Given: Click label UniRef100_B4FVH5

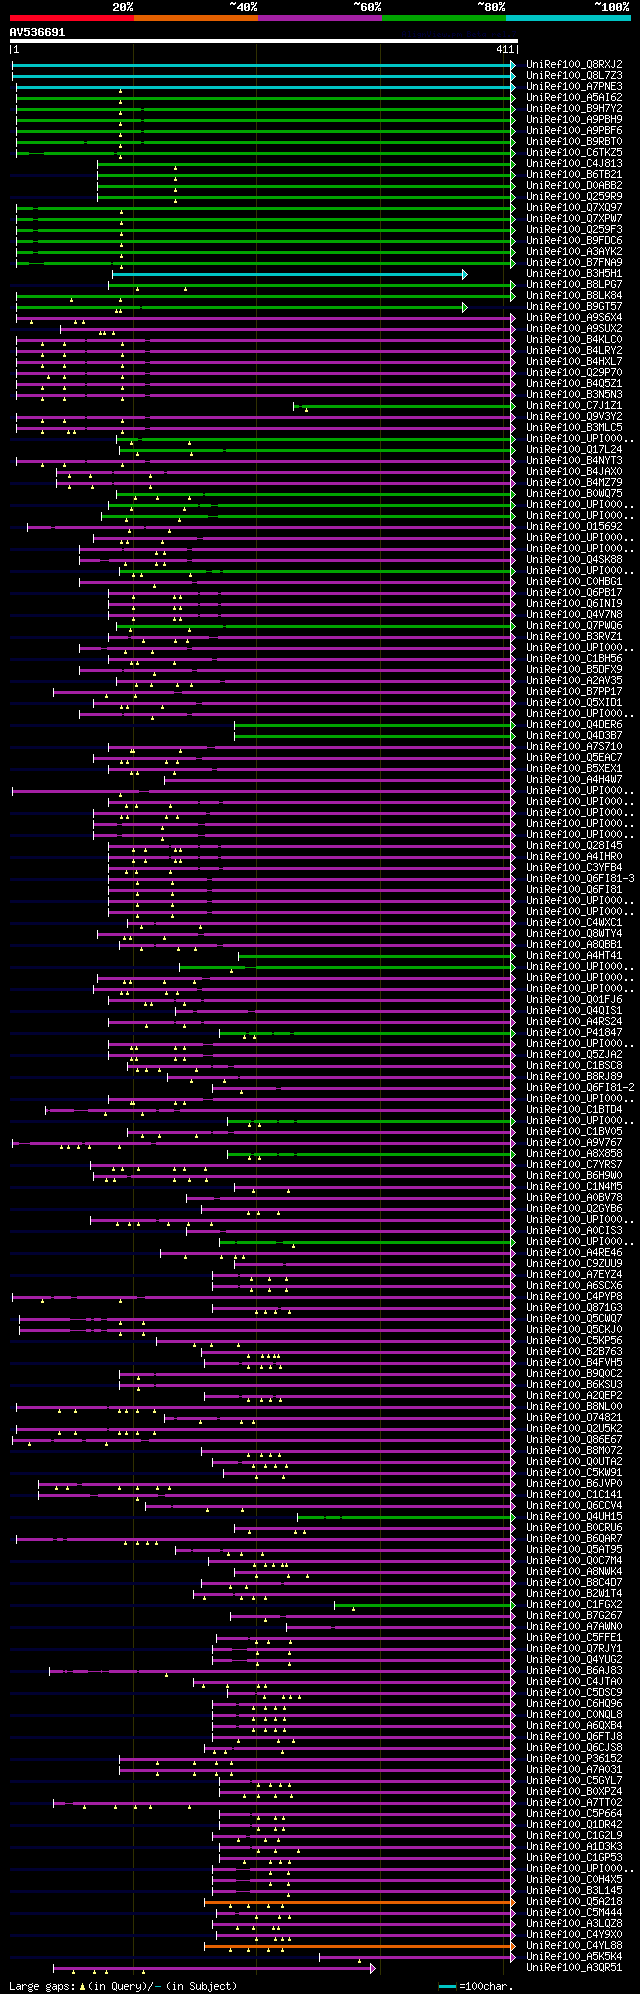Looking at the screenshot, I should [574, 1363].
